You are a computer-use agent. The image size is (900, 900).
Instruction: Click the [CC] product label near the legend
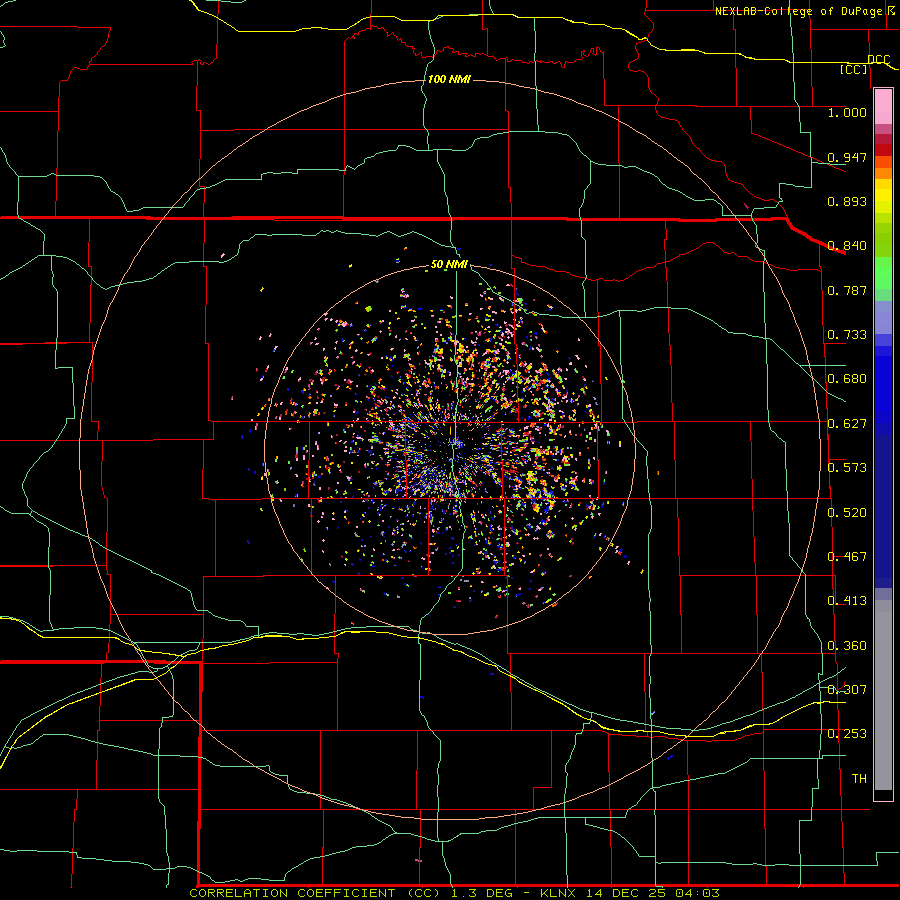(854, 69)
